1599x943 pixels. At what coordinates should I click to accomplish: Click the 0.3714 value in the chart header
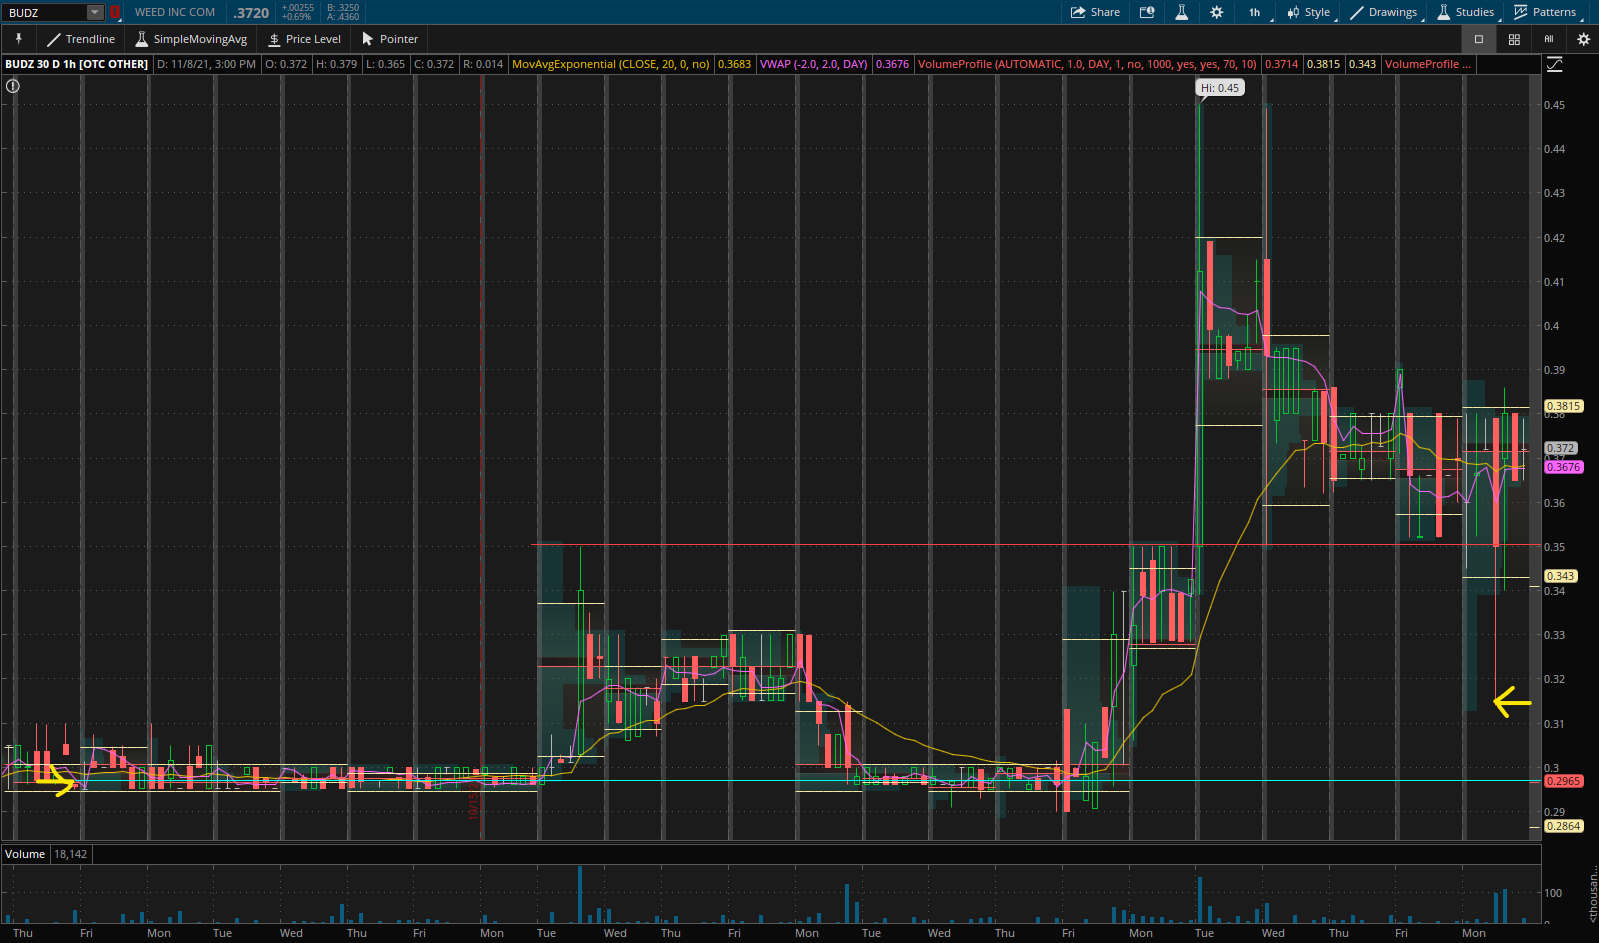(x=1281, y=64)
